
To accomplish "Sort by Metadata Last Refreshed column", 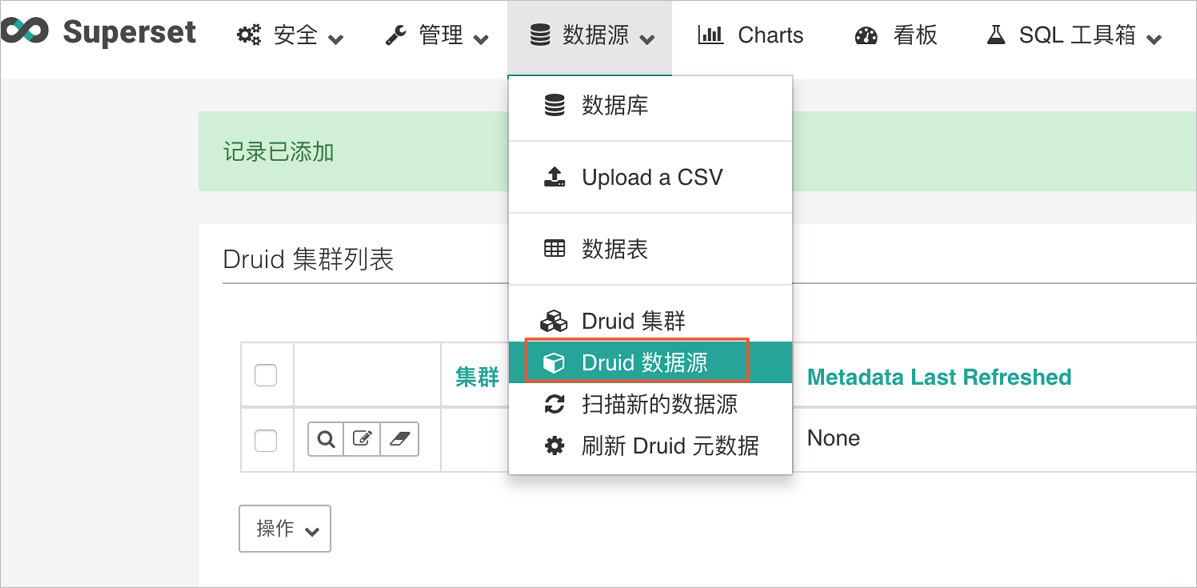I will coord(939,376).
